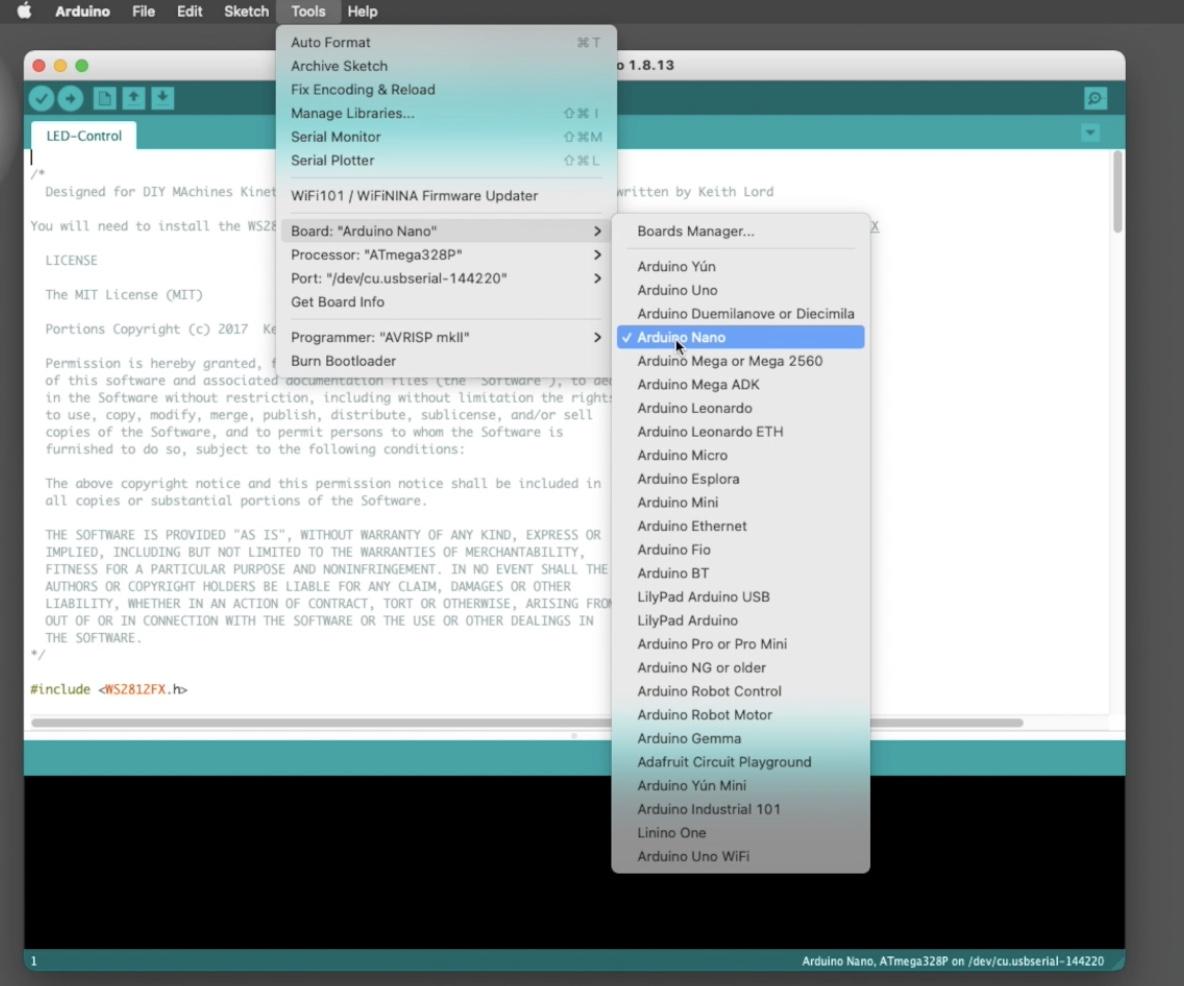
Task: Open a sketch via the up-arrow toolbar icon
Action: pos(132,98)
